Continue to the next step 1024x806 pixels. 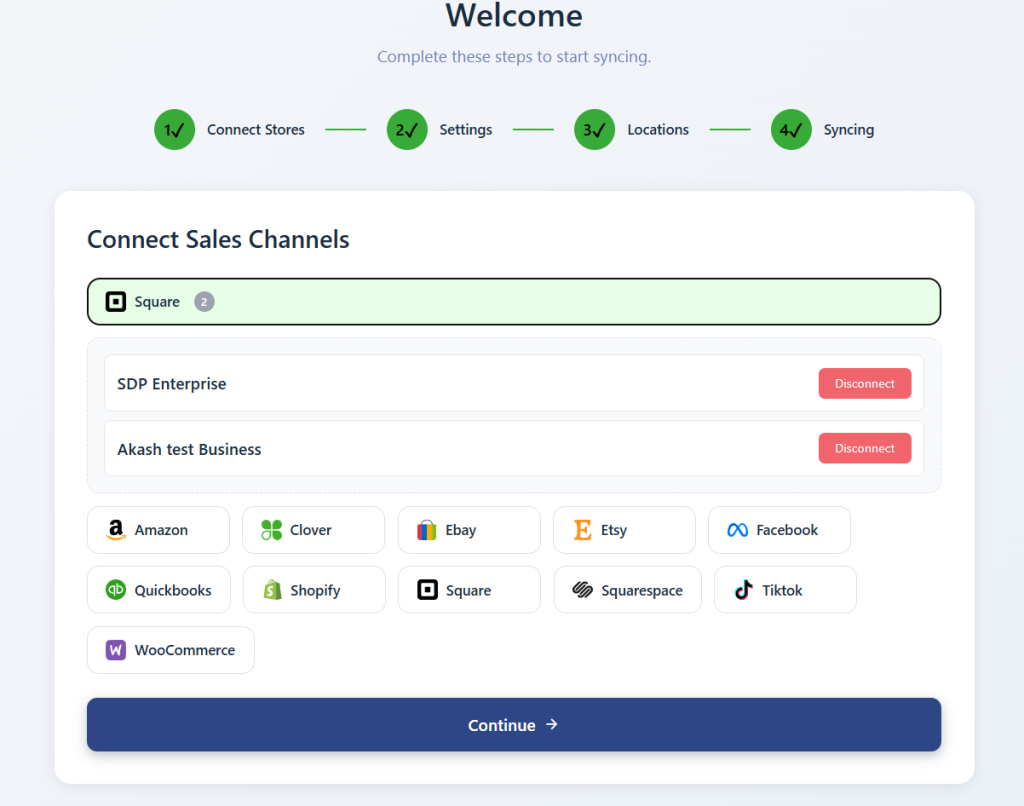click(514, 724)
